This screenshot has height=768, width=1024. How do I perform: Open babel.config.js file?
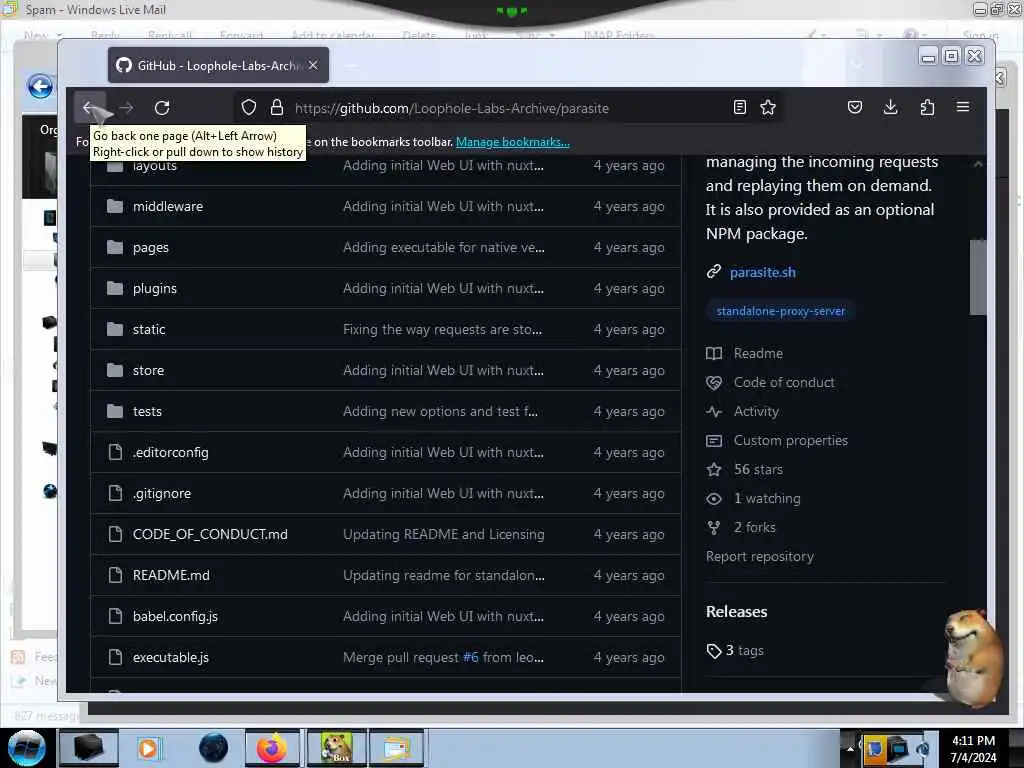[x=175, y=616]
